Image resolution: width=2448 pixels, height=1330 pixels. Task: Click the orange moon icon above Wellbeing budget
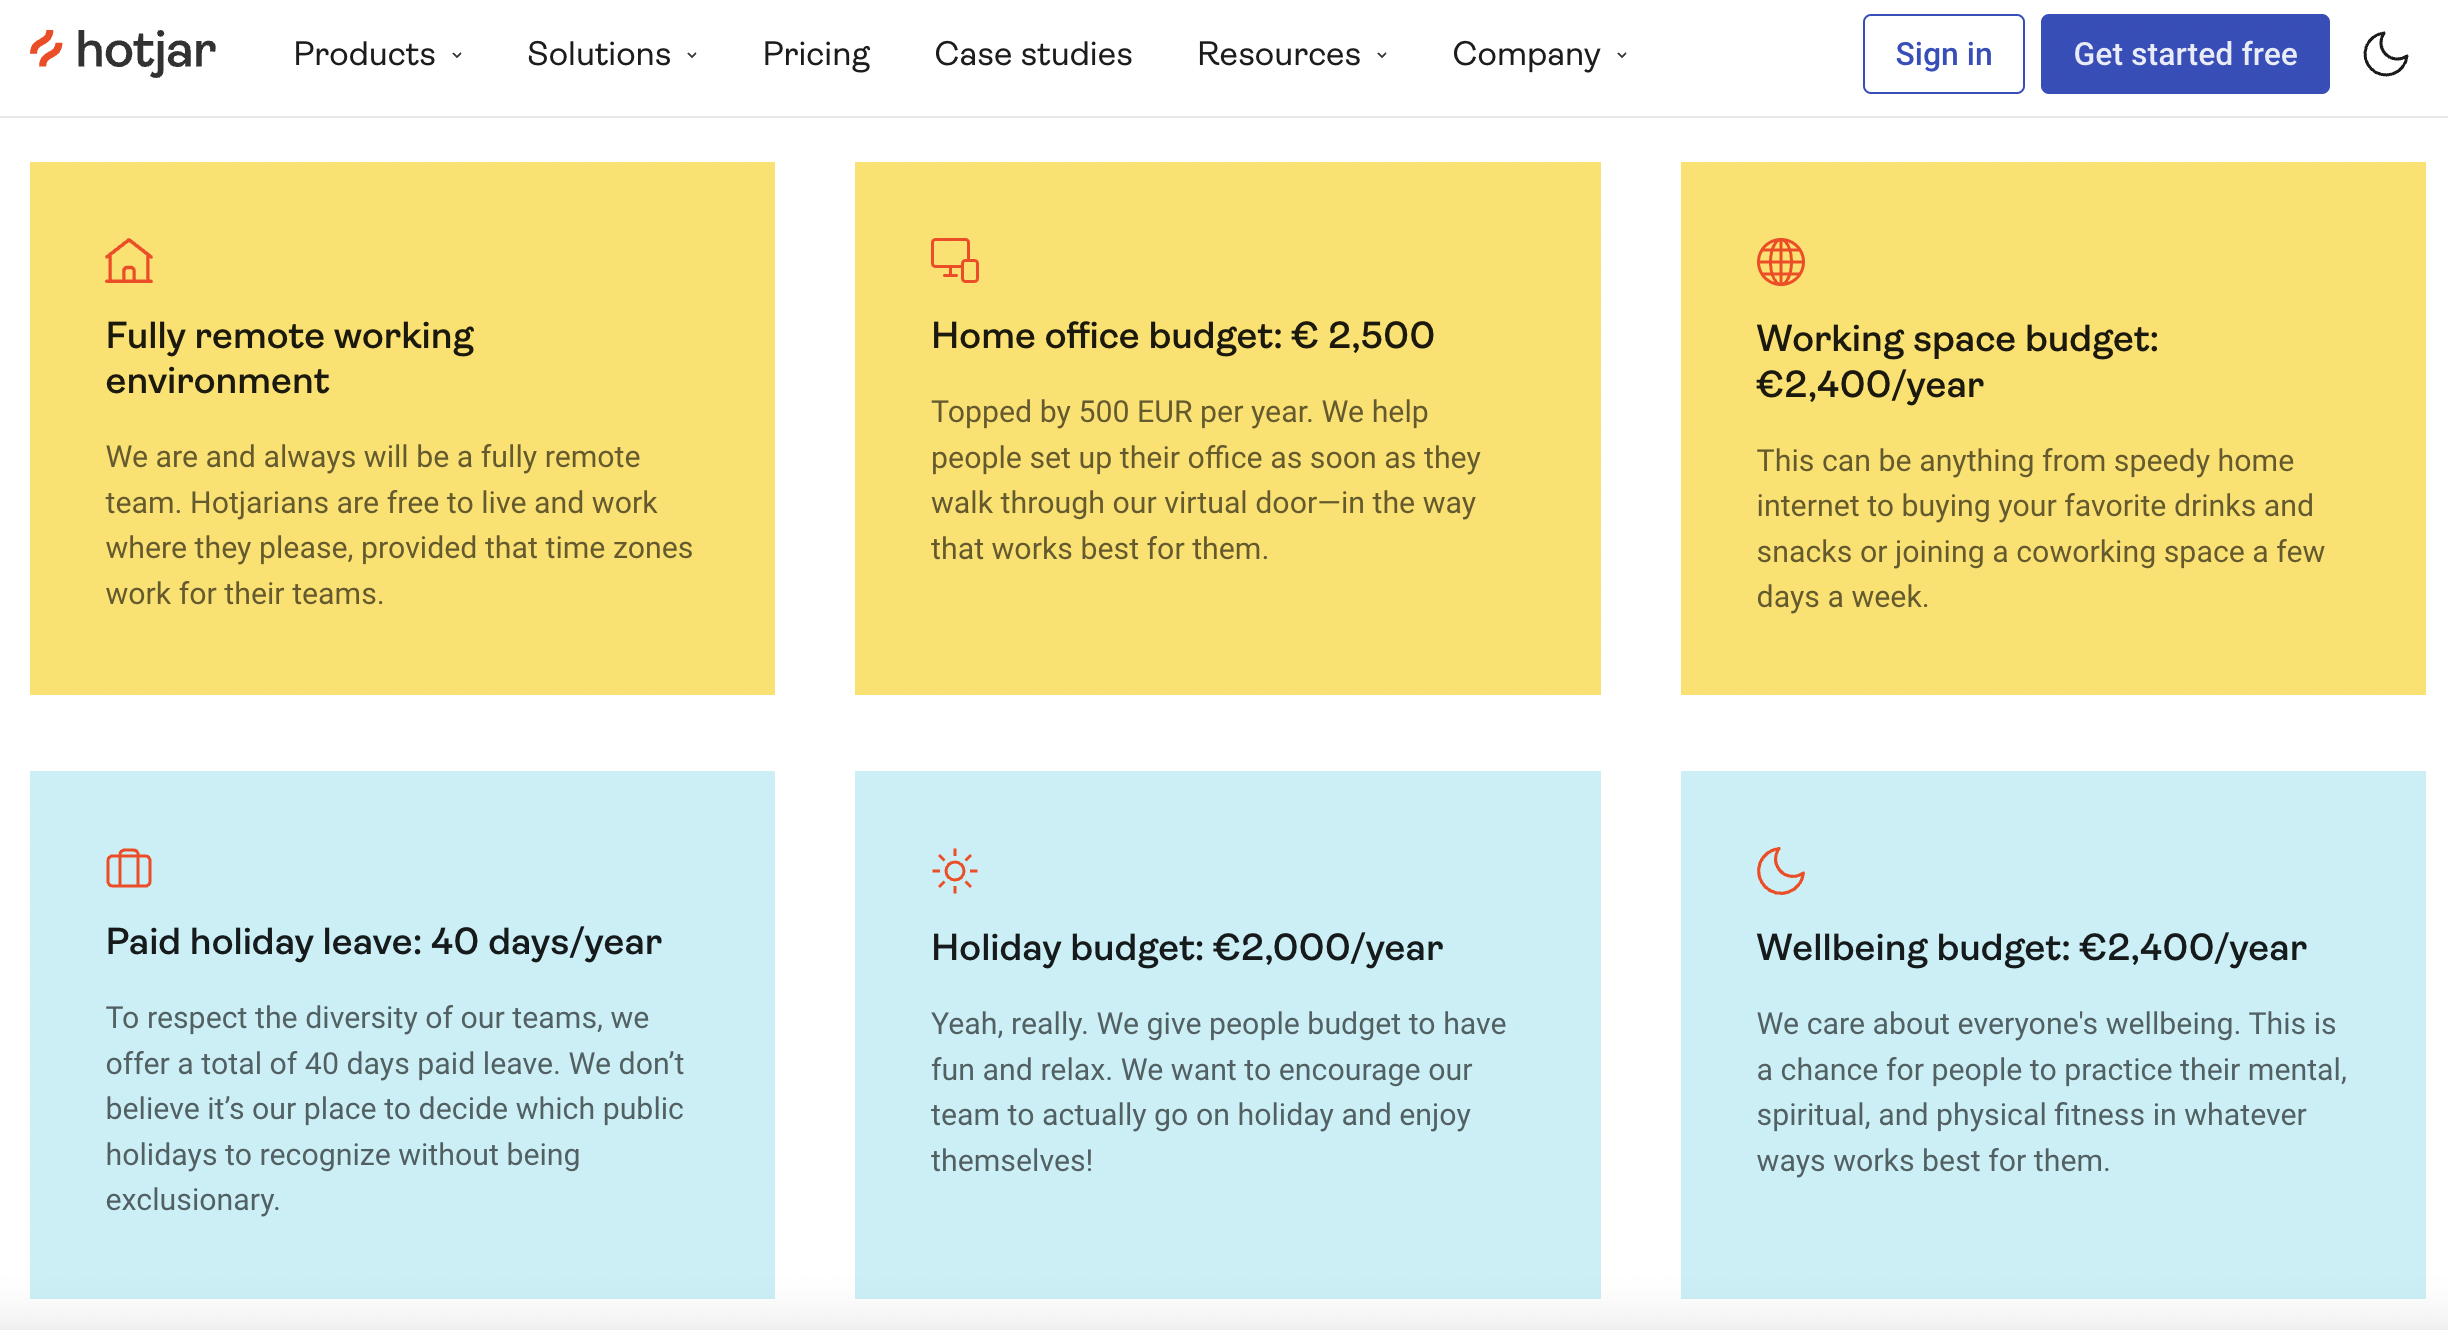(1780, 871)
